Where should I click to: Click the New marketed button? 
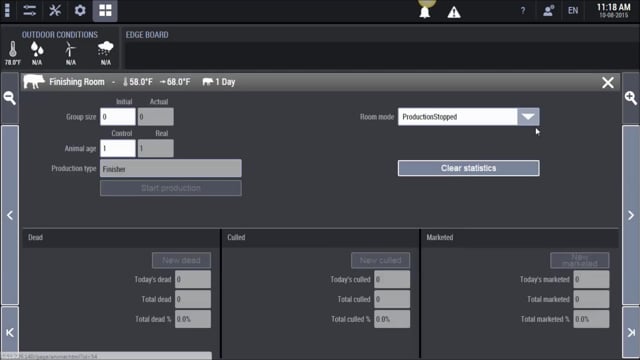(580, 260)
